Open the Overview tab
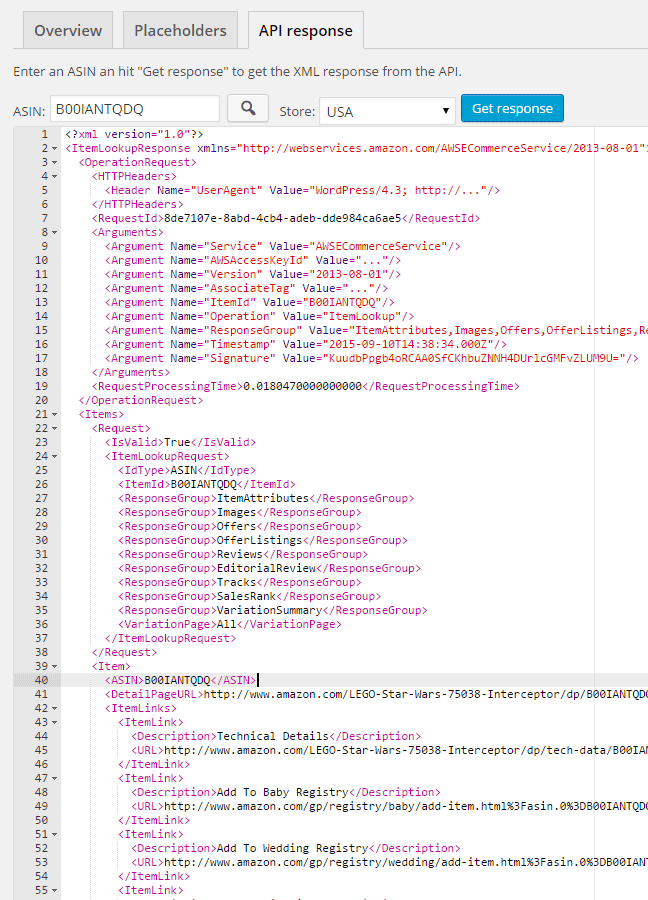This screenshot has height=900, width=648. (x=68, y=30)
